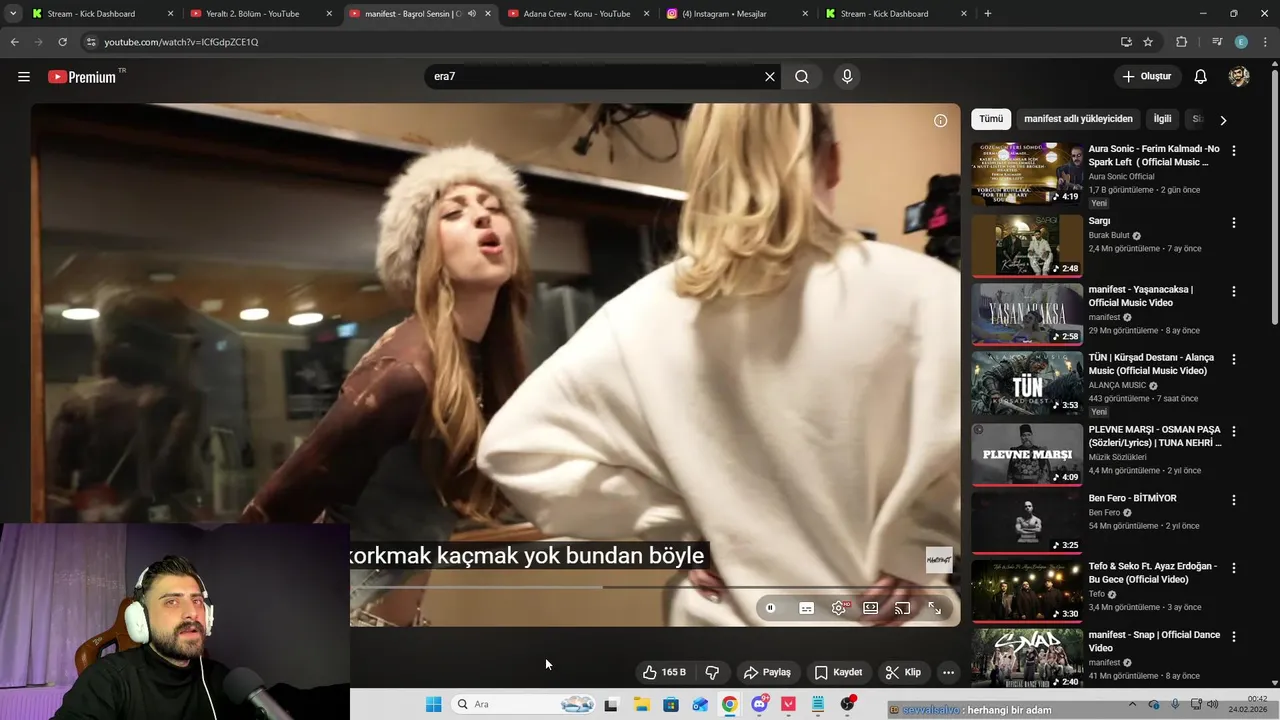Open player settings gear

(x=839, y=608)
